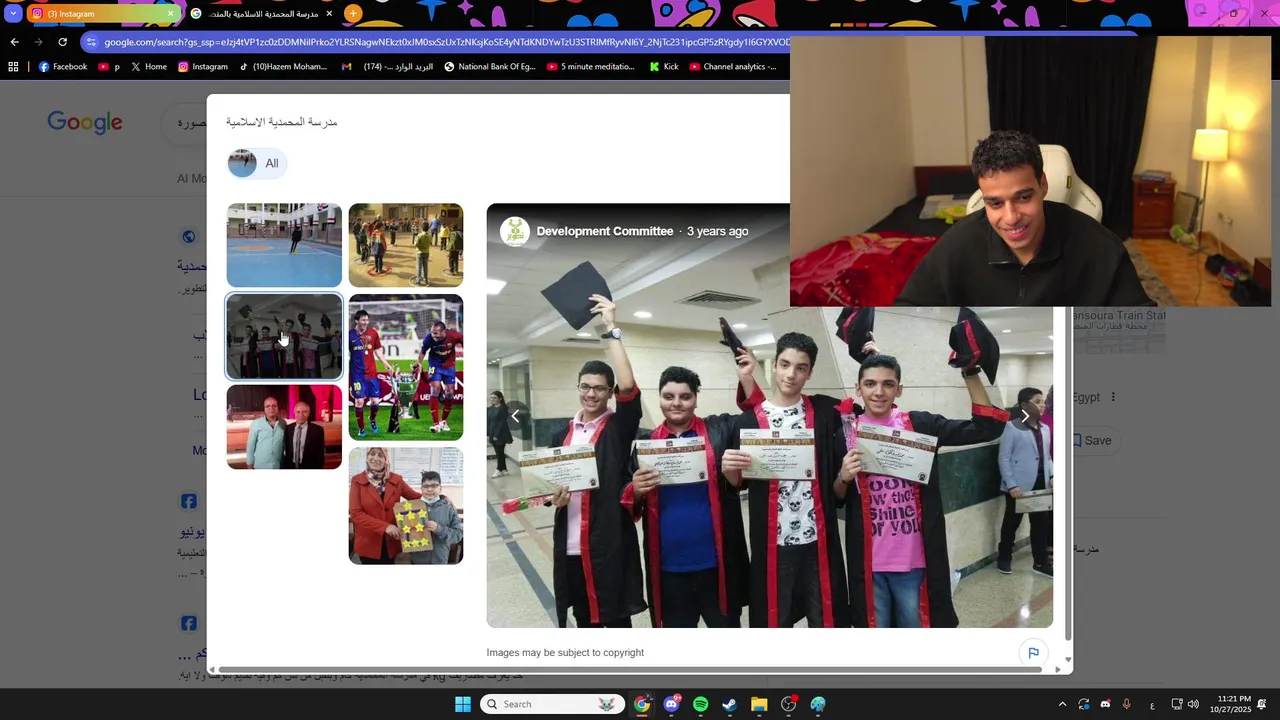
Task: Click the globe website icon in results
Action: 188,237
